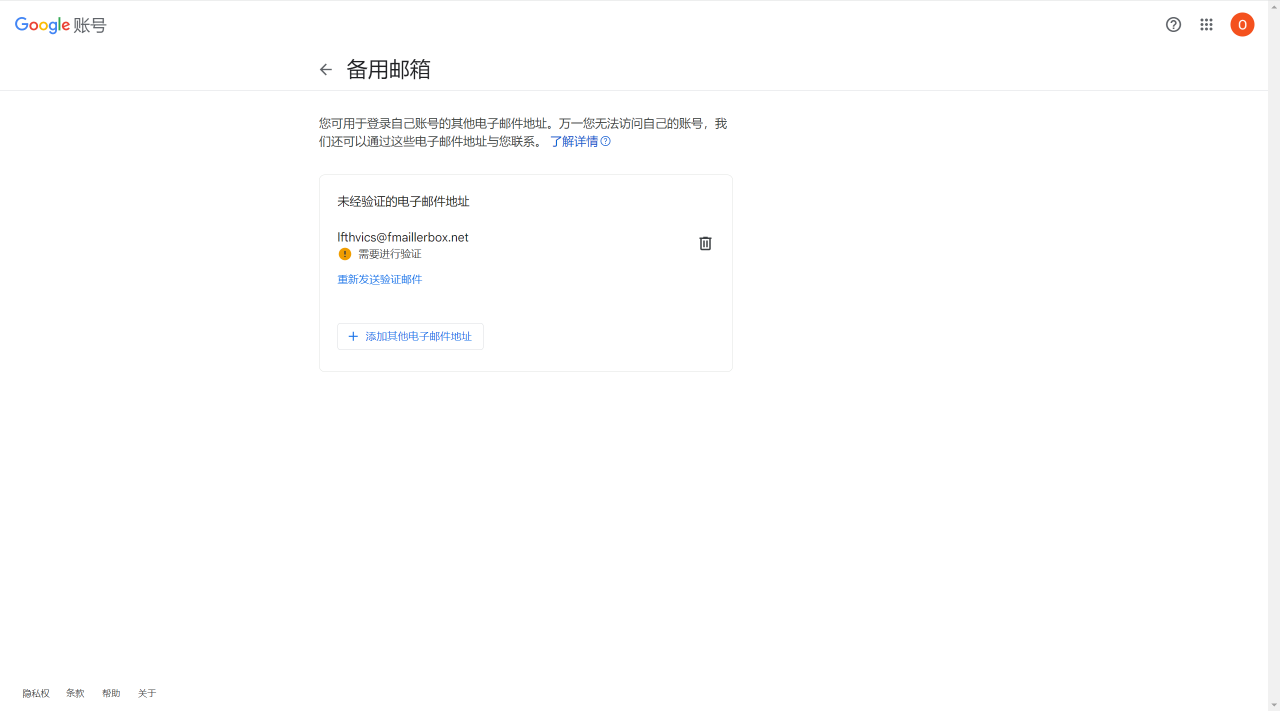
Task: Click the Google logo
Action: (42, 25)
